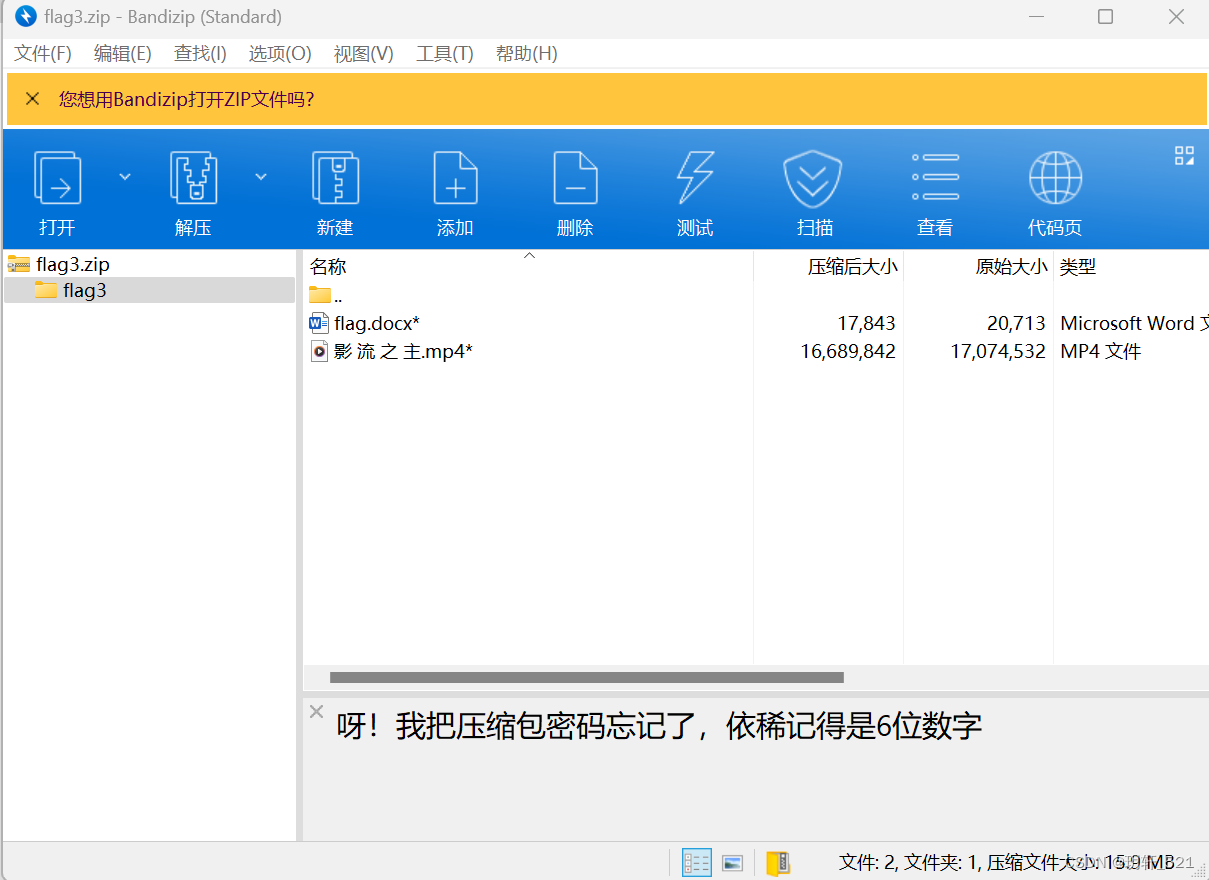Click compressed size 16,689,842 of the mp4
Viewport: 1209px width, 880px height.
[x=848, y=351]
